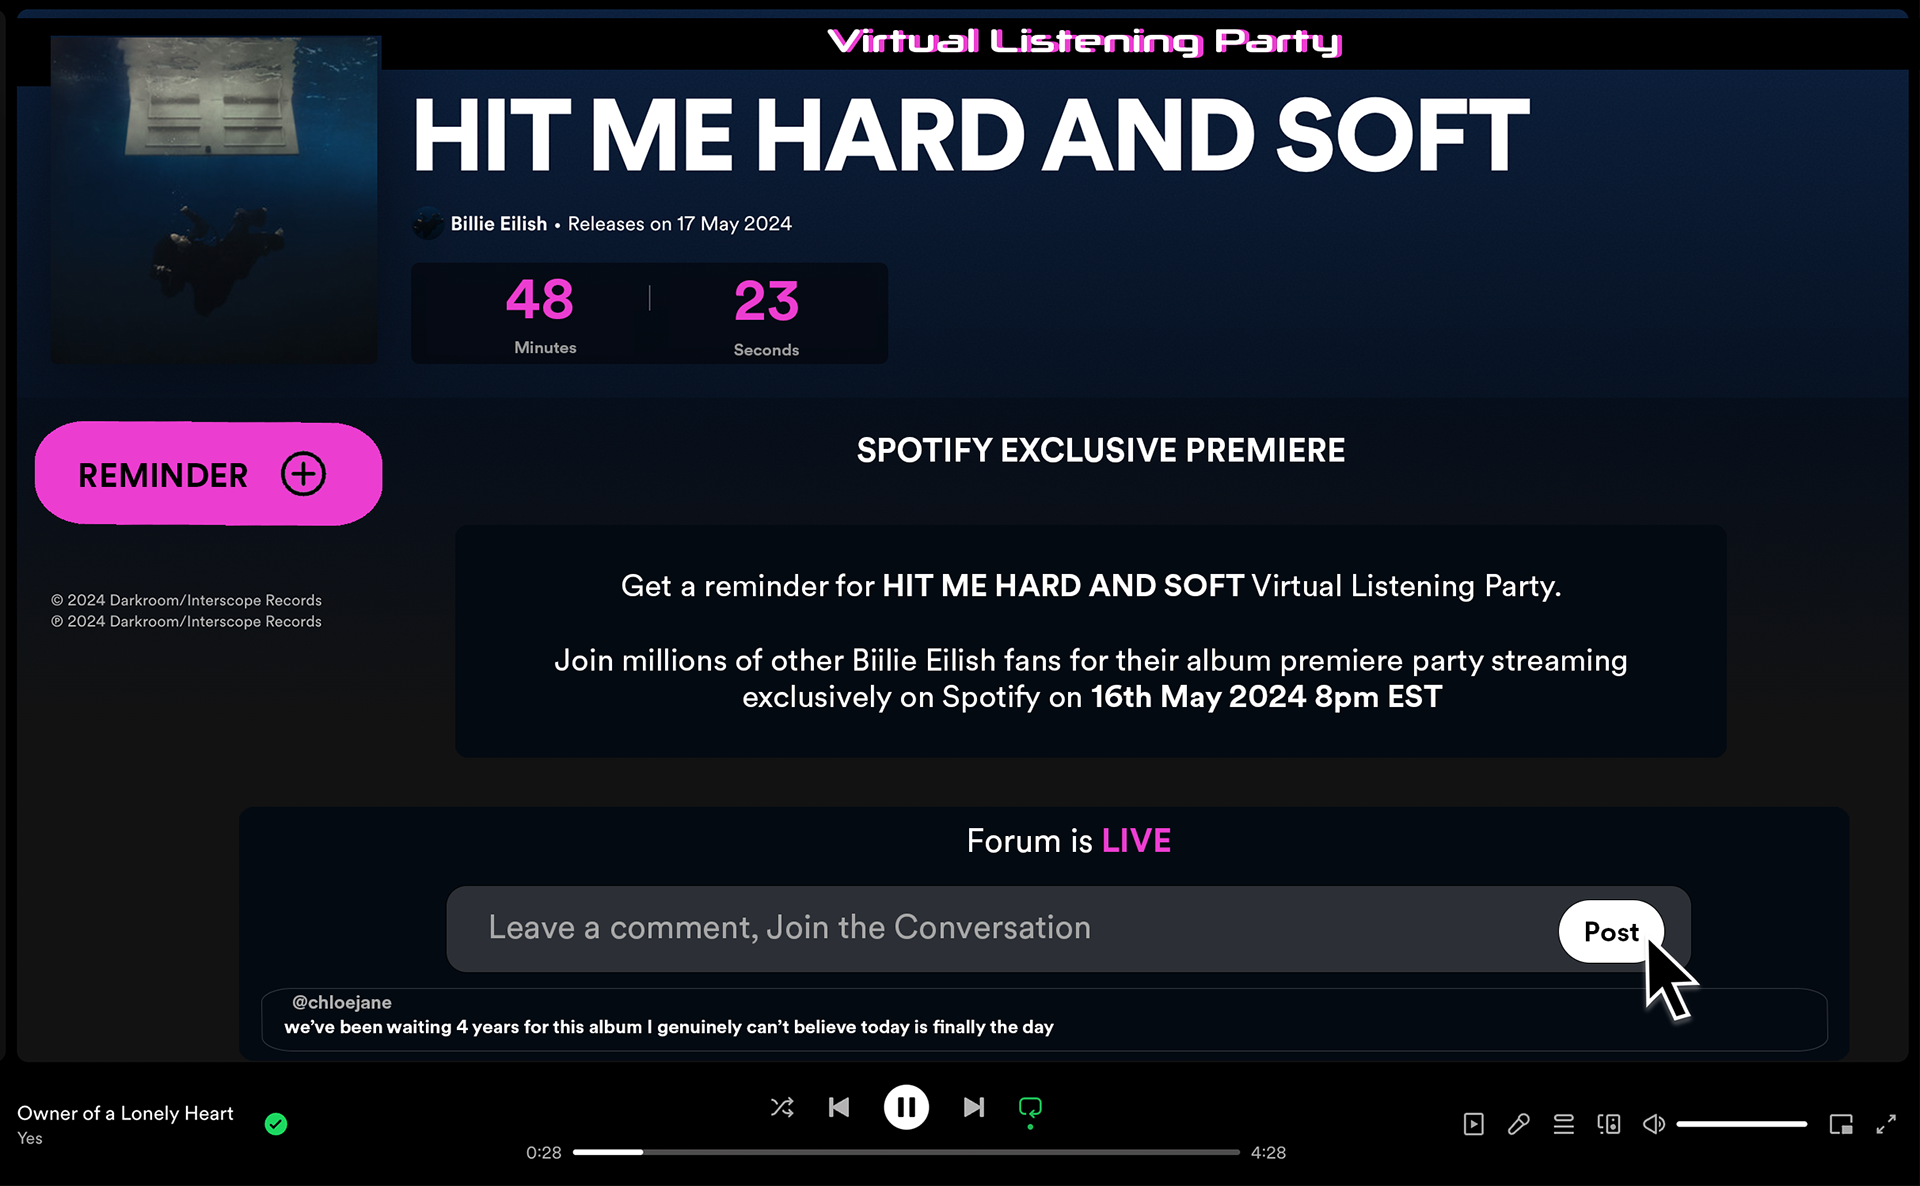Adjust the volume slider
The height and width of the screenshot is (1186, 1920).
click(x=1741, y=1124)
